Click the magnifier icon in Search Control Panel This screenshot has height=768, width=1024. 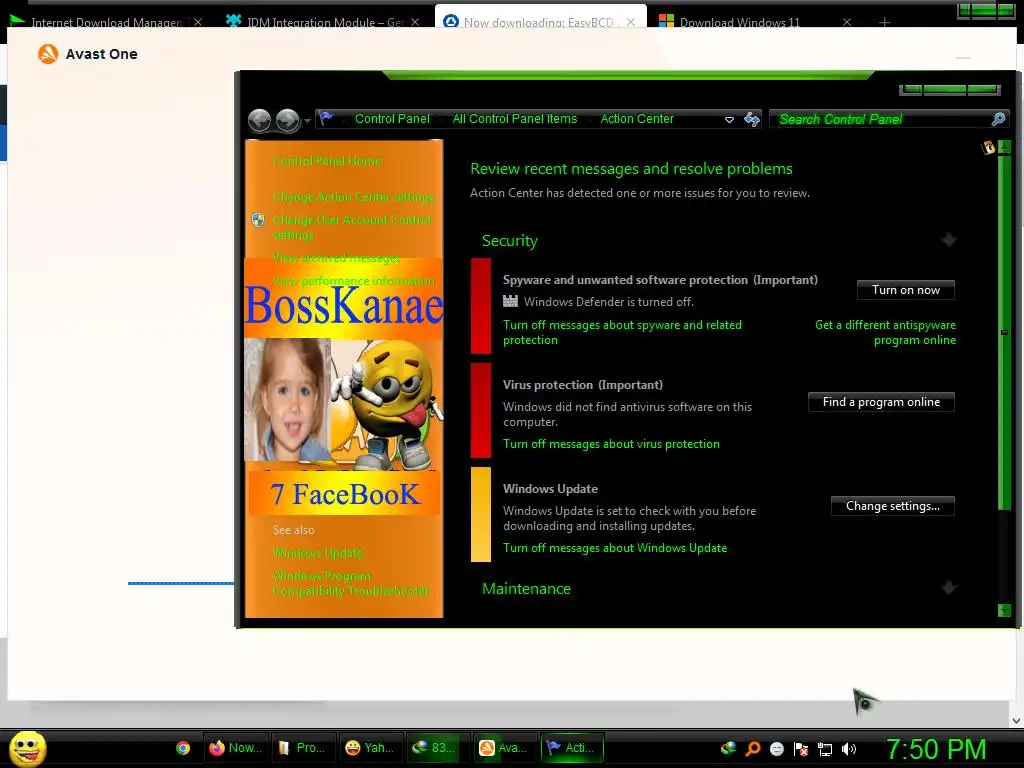pyautogui.click(x=998, y=119)
